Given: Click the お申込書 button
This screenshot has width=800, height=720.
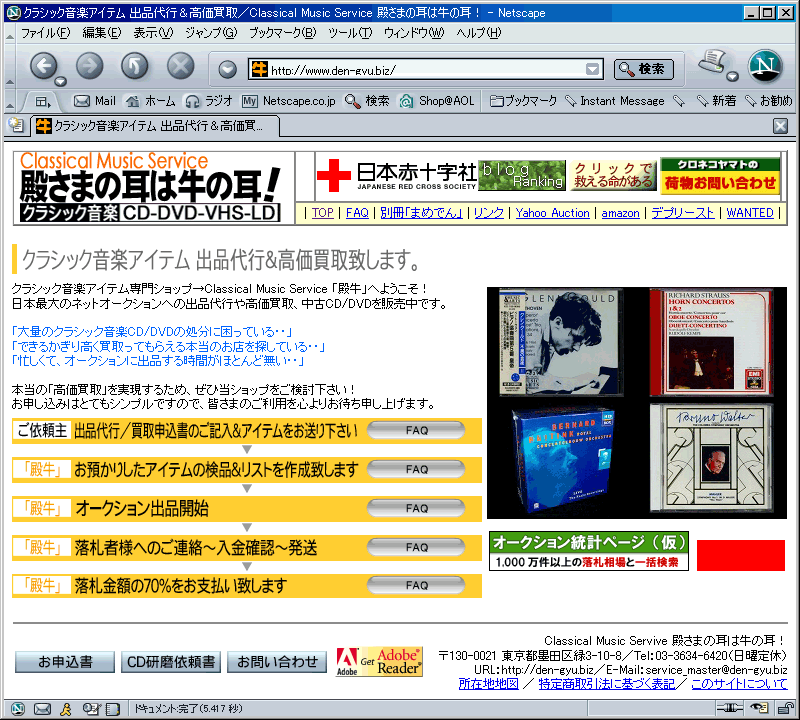Looking at the screenshot, I should [x=65, y=662].
